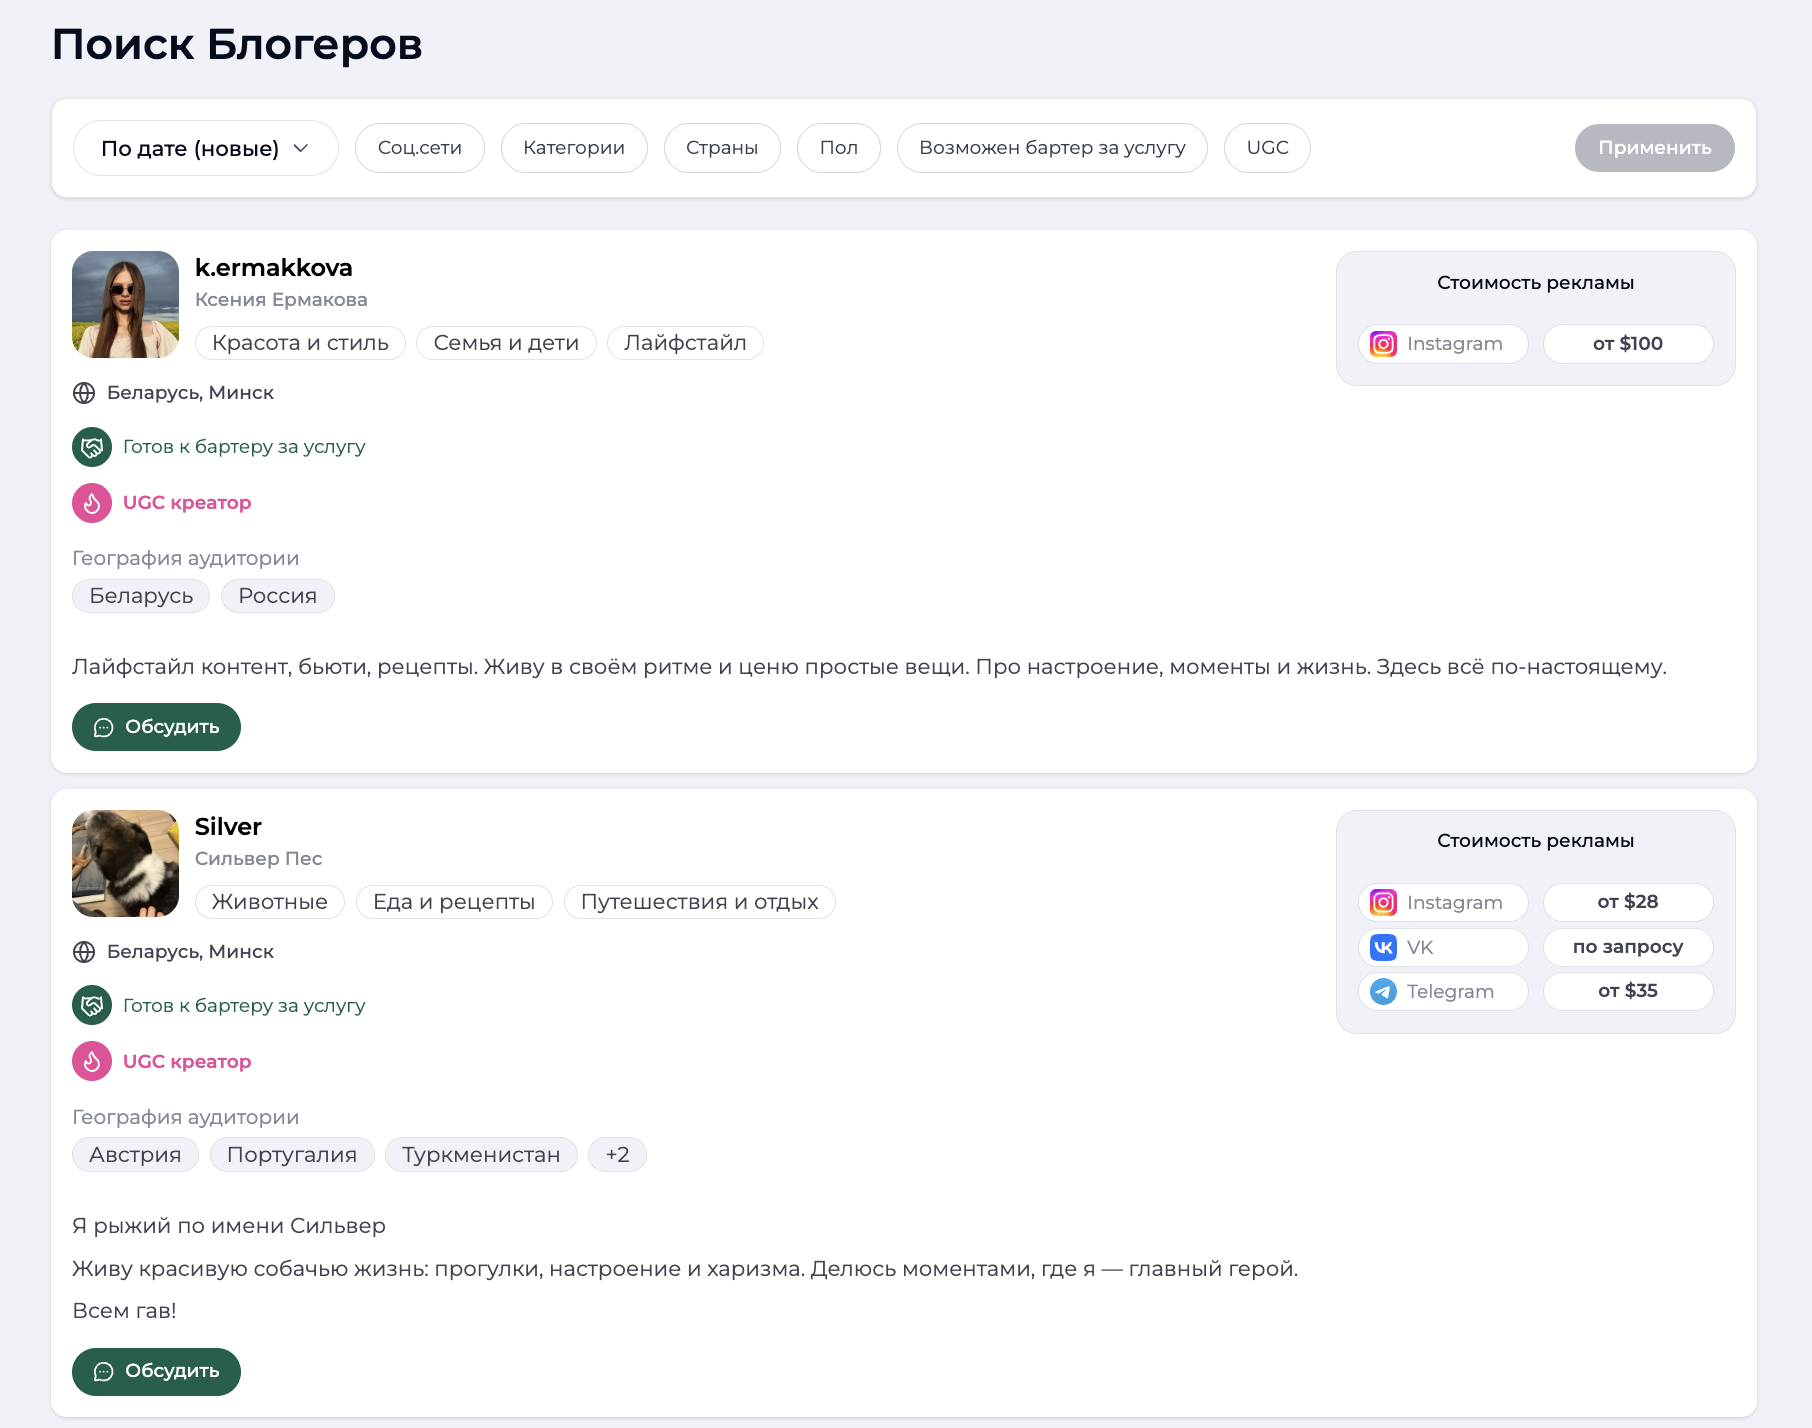Toggle the UGC filter chip
Image resolution: width=1812 pixels, height=1428 pixels.
[x=1267, y=148]
